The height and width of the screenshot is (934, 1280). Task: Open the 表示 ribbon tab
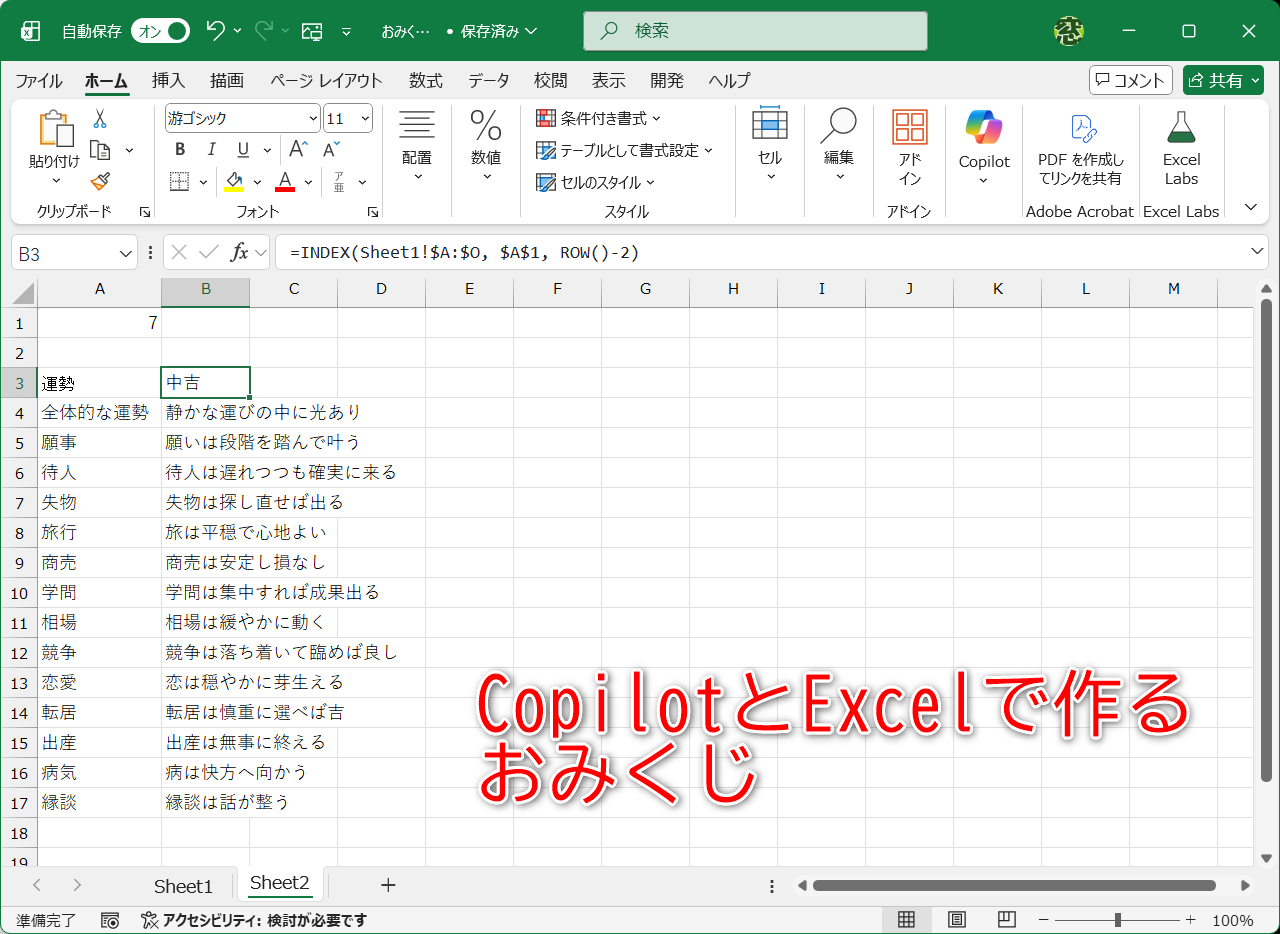[x=608, y=81]
